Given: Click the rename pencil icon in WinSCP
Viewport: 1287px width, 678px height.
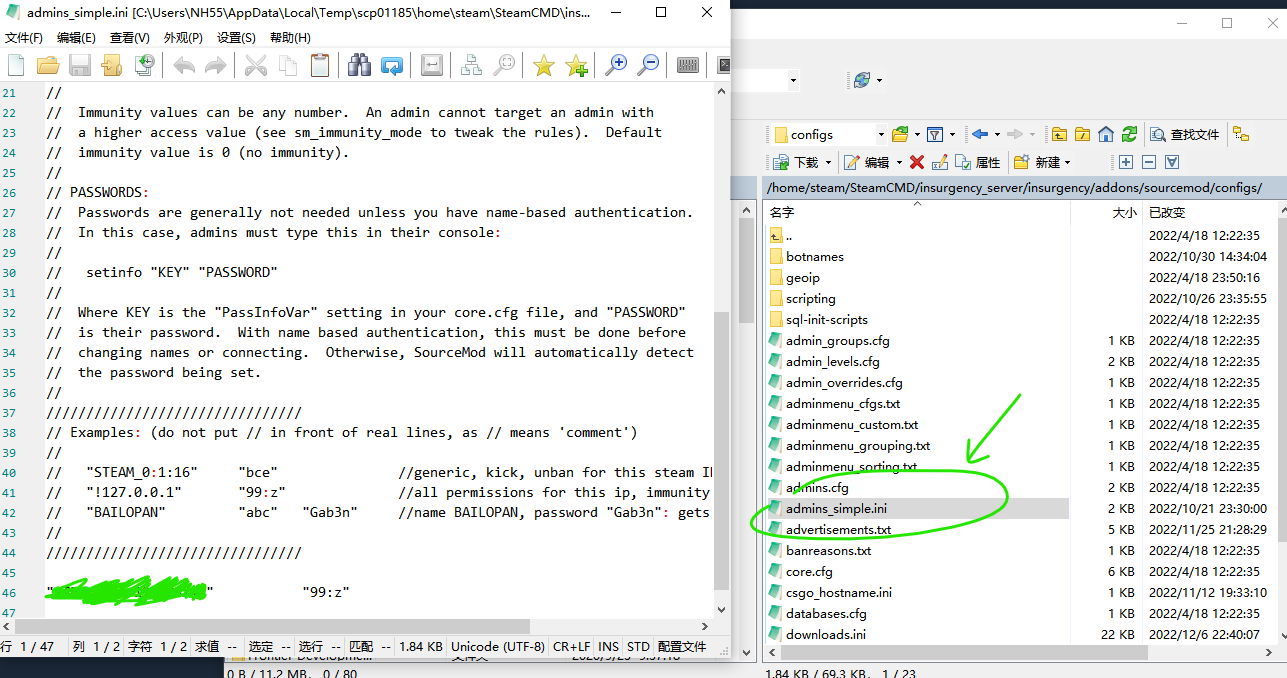Looking at the screenshot, I should [x=940, y=162].
